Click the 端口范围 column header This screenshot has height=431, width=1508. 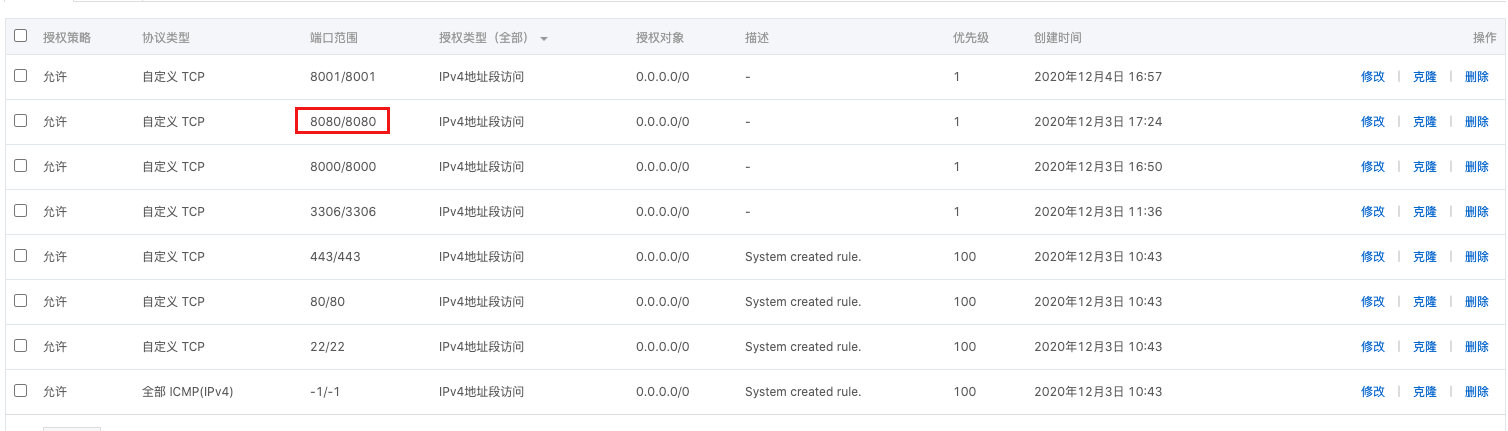point(334,38)
